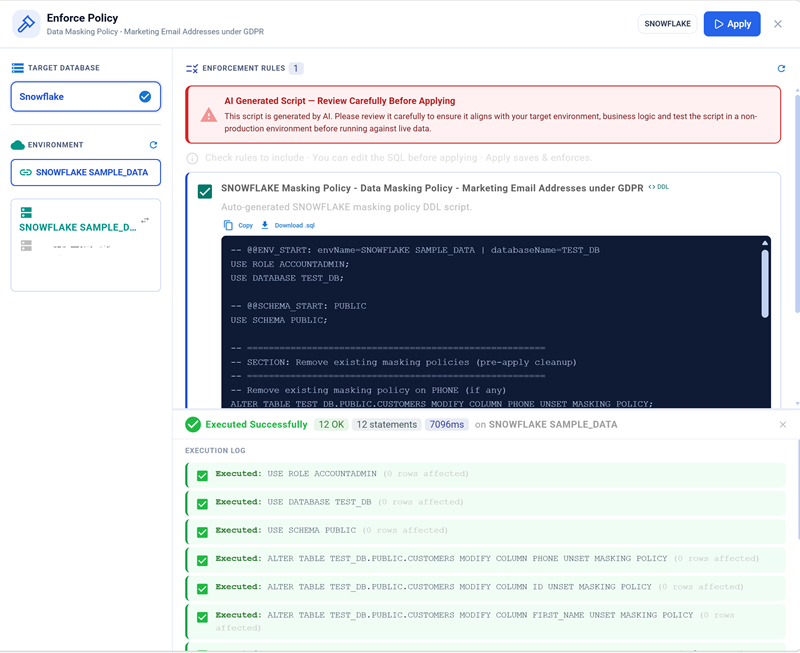Click the Enforcement Rules icon

click(192, 68)
